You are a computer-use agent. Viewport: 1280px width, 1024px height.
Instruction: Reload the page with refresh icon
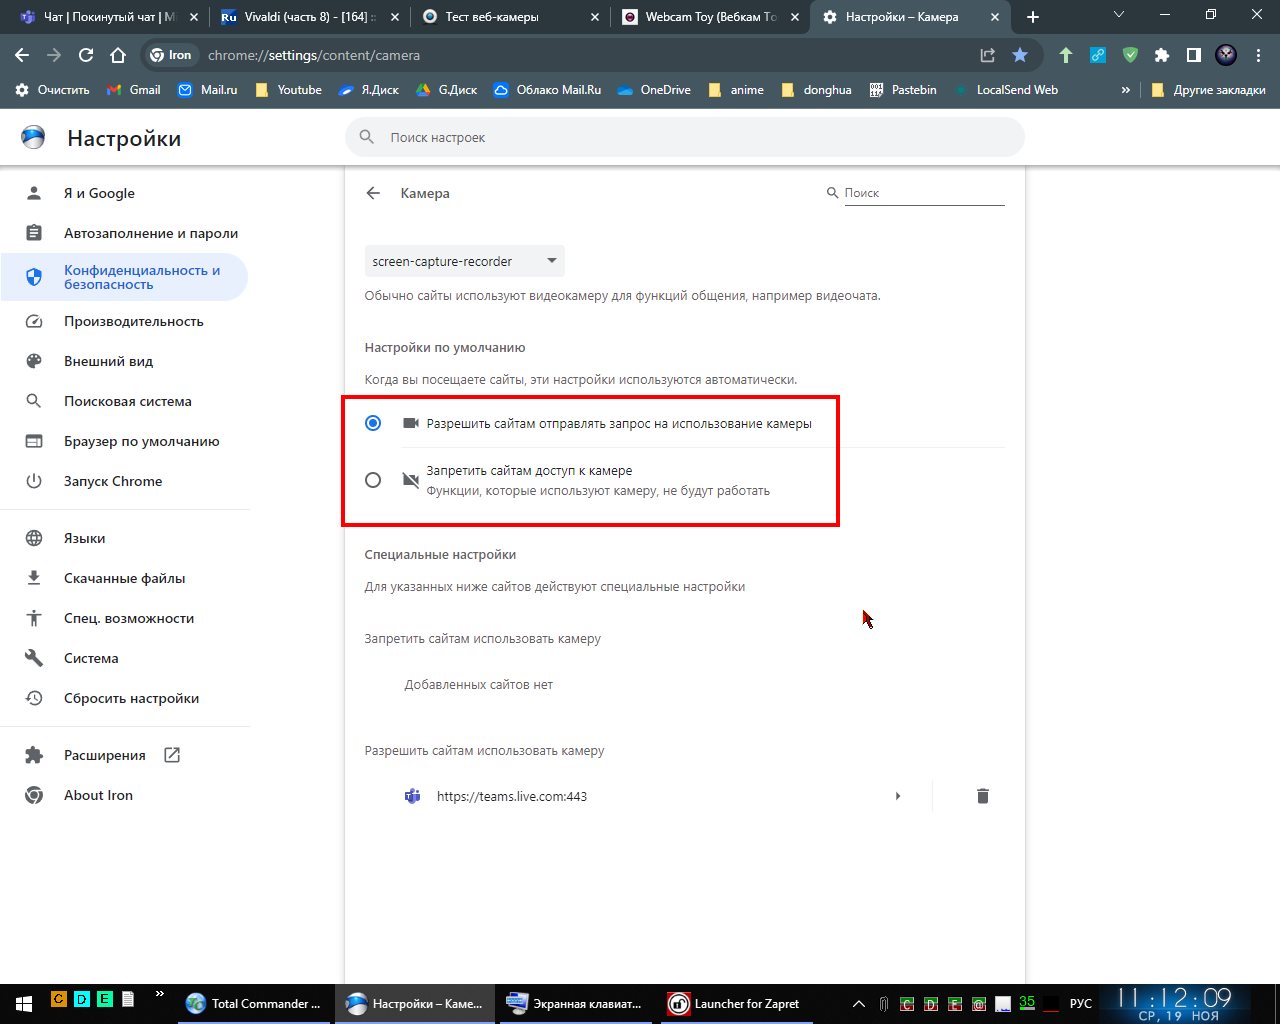86,55
